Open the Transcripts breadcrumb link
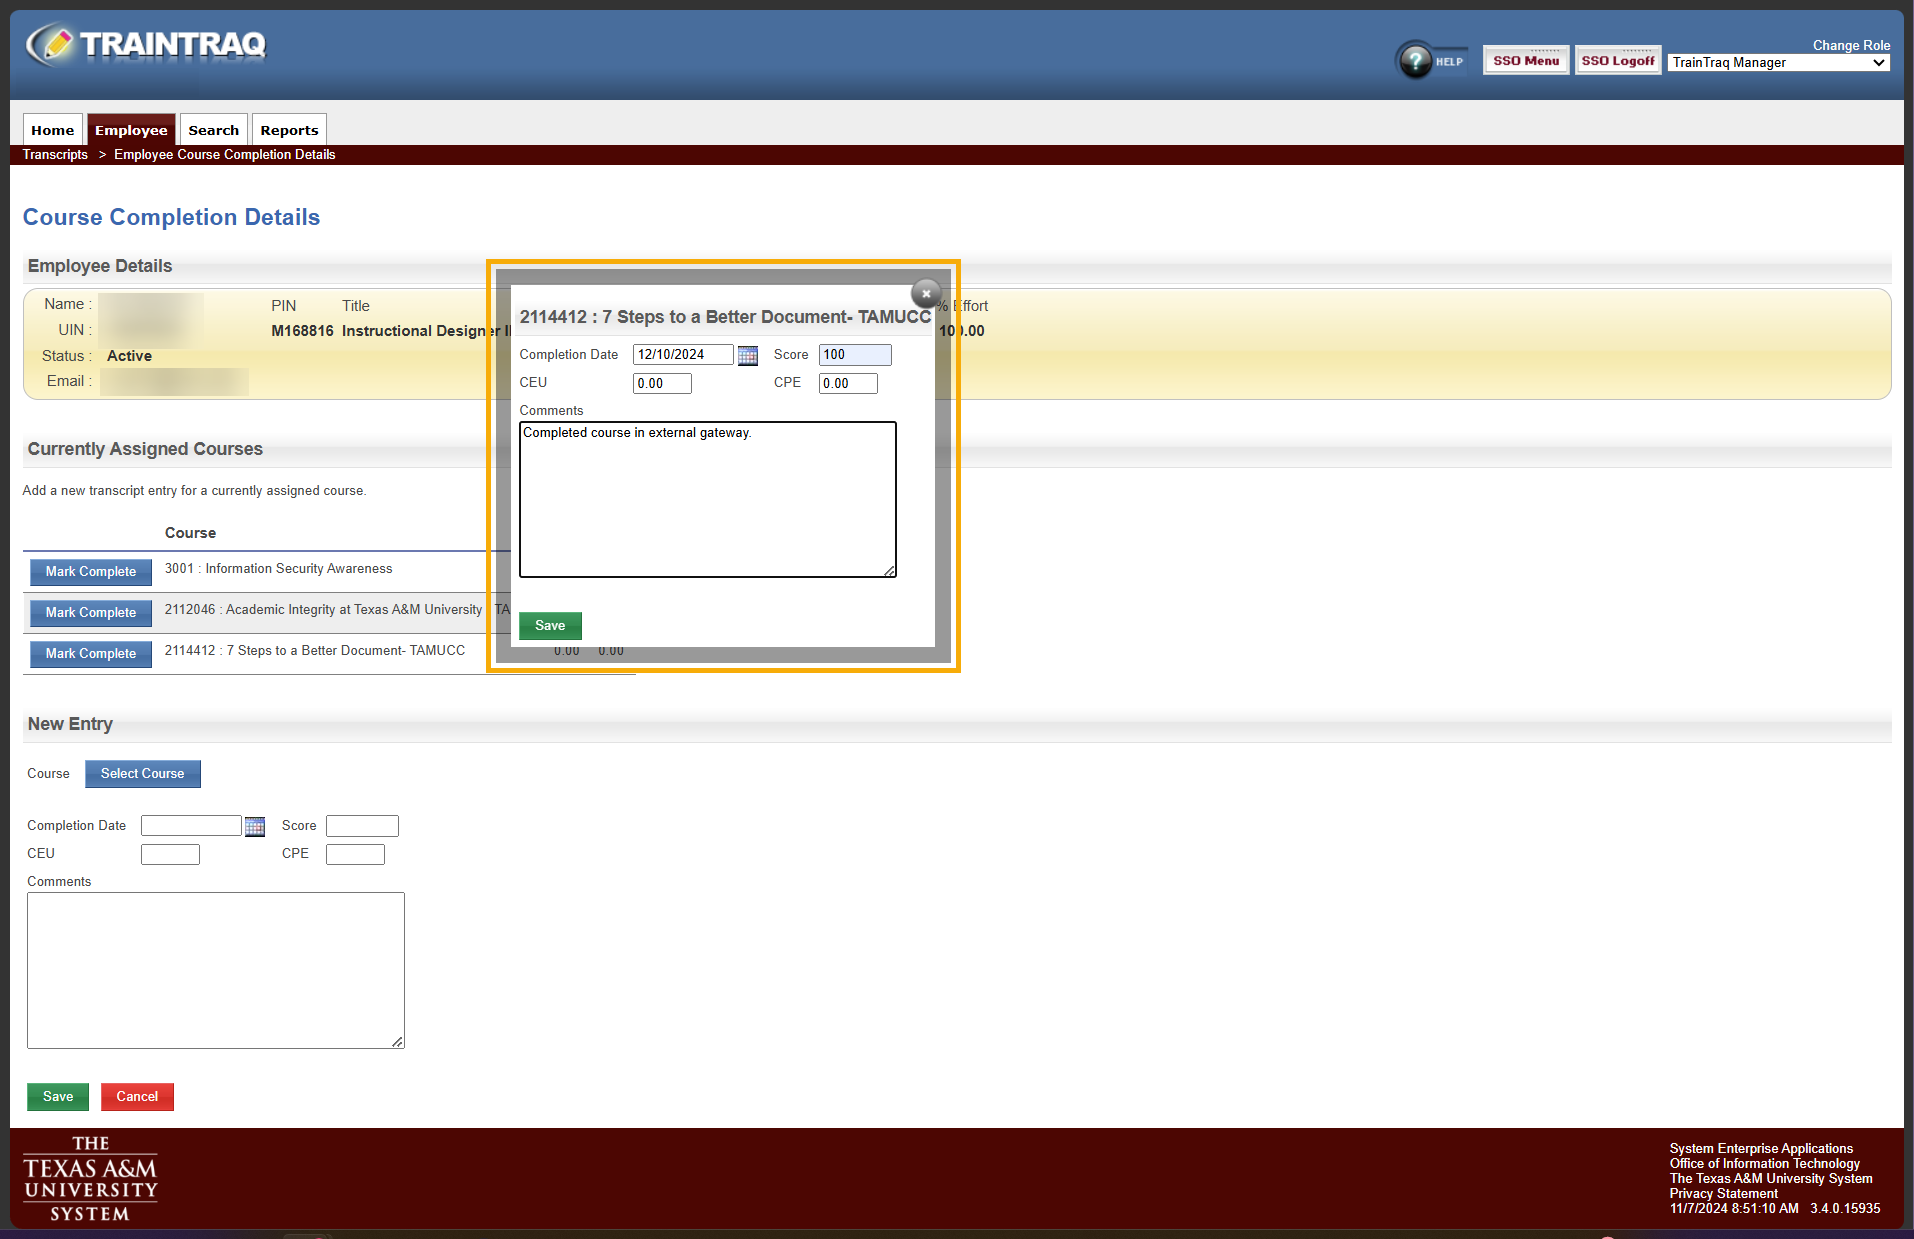1914x1239 pixels. (x=55, y=154)
